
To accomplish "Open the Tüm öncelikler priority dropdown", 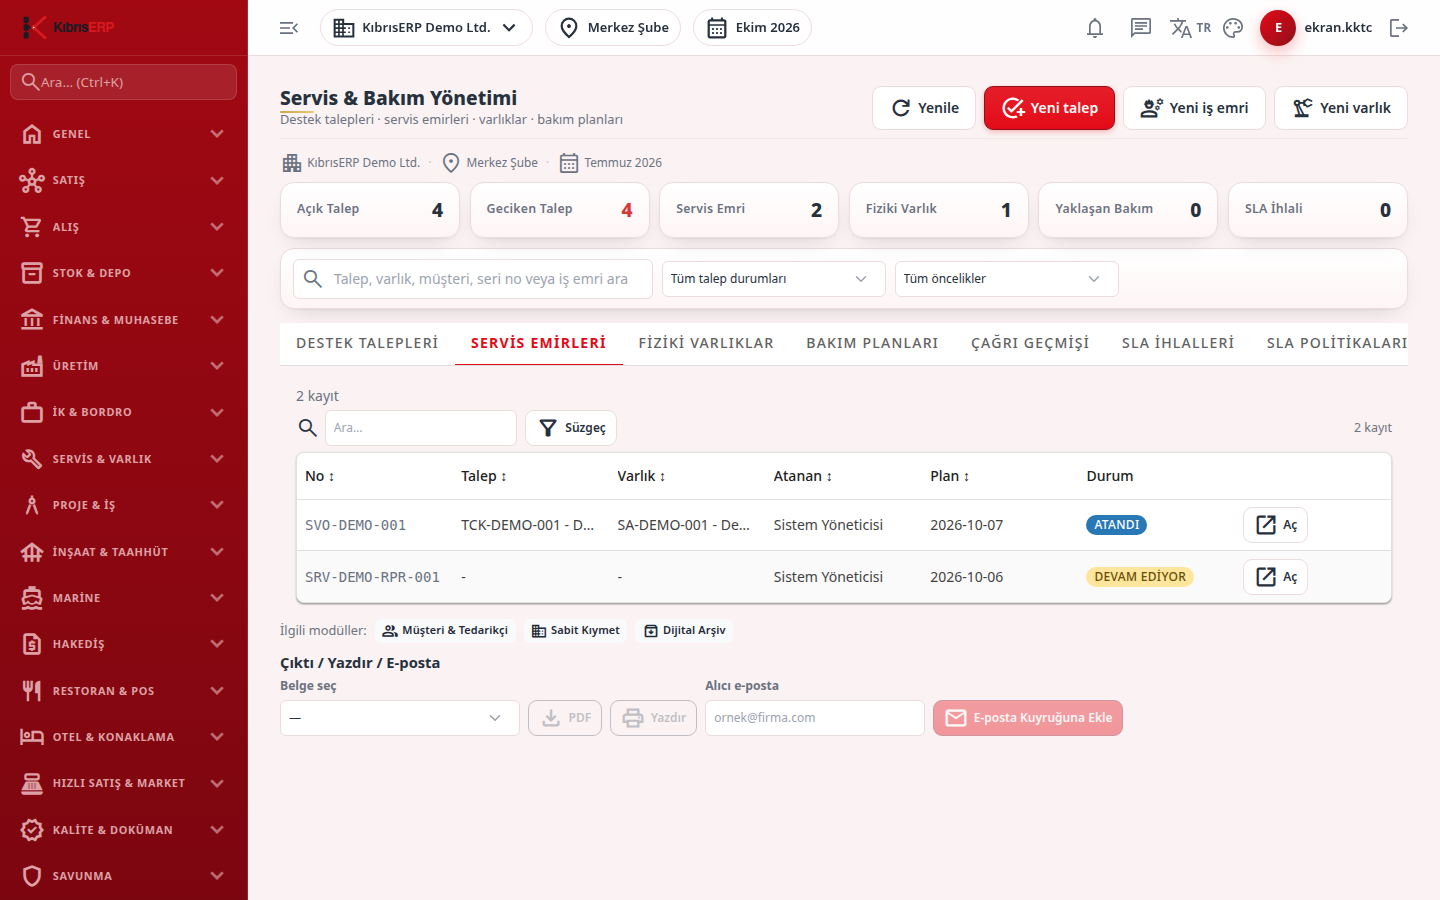I will click(x=1007, y=279).
